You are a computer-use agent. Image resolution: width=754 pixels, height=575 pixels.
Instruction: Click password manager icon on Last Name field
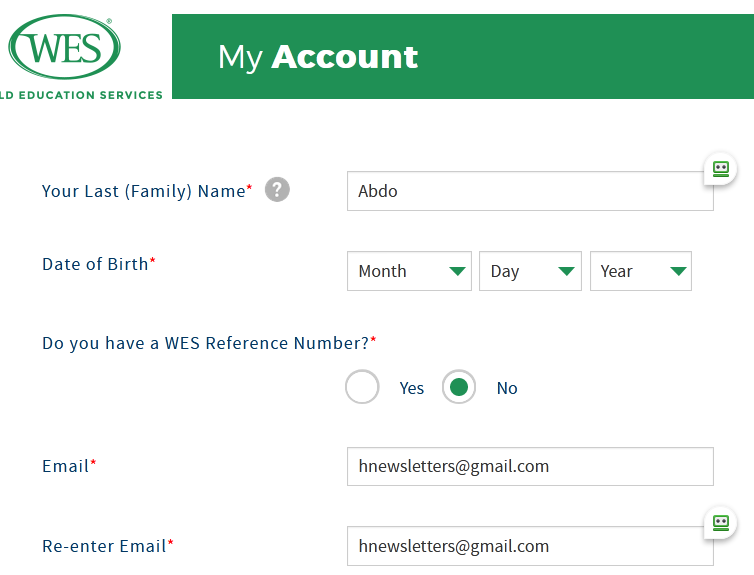720,169
